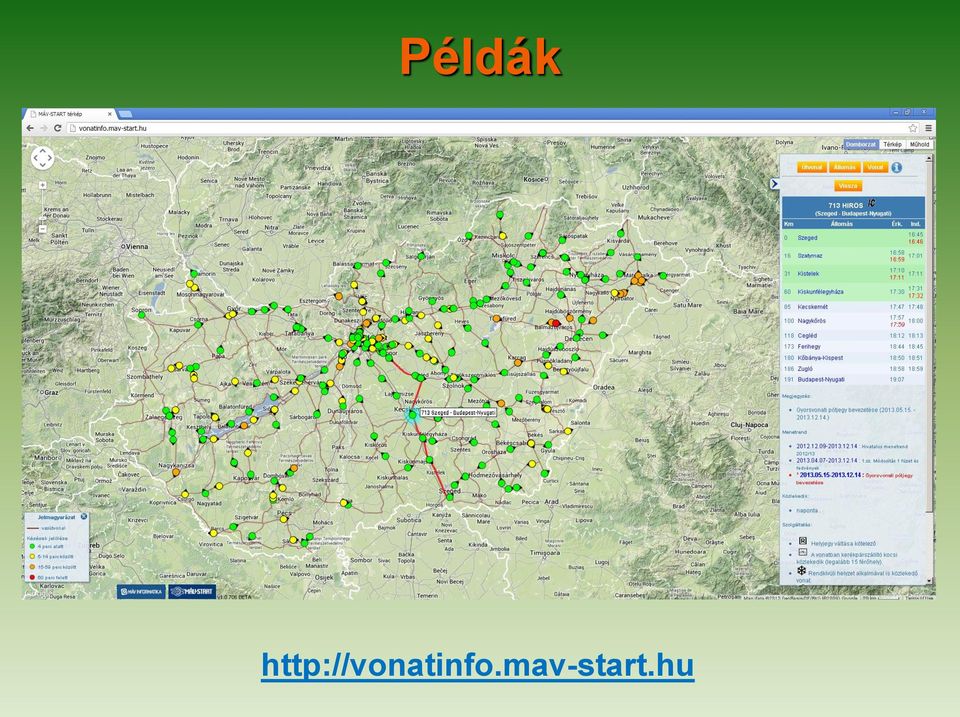Open a new browser tab

126,114
